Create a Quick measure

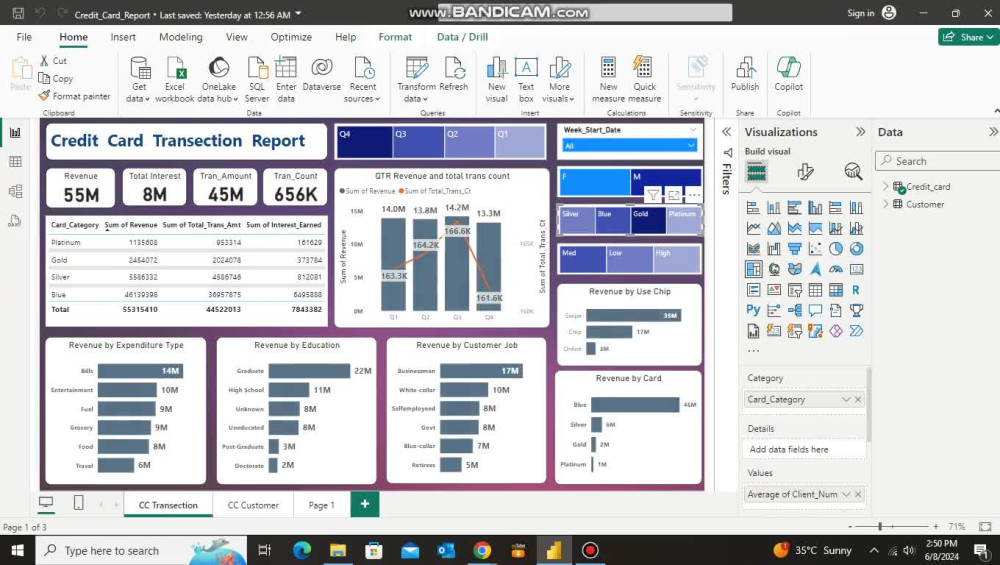click(644, 79)
